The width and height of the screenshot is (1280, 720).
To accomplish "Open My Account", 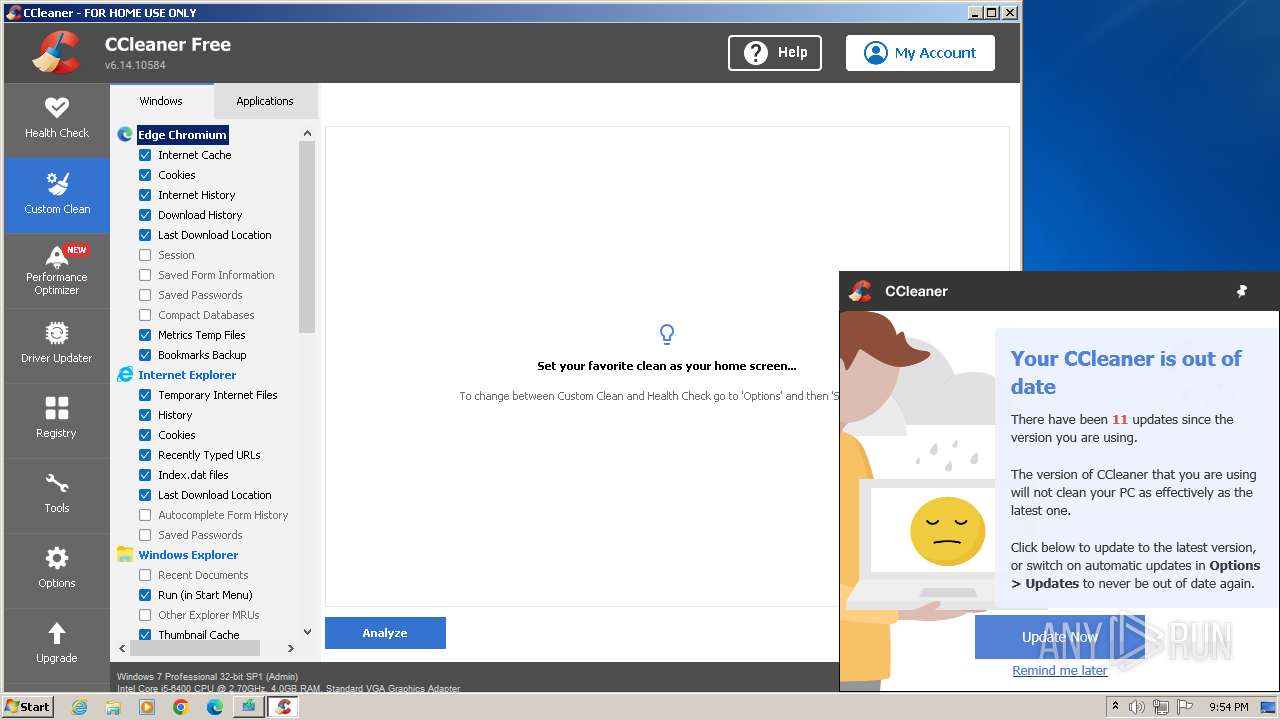I will 920,53.
